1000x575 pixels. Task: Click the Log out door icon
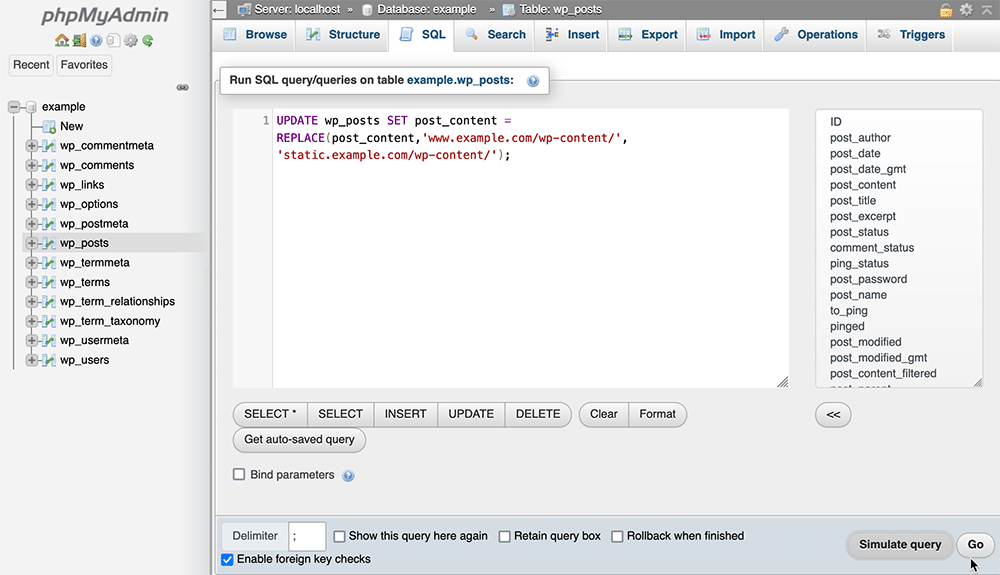pos(79,41)
